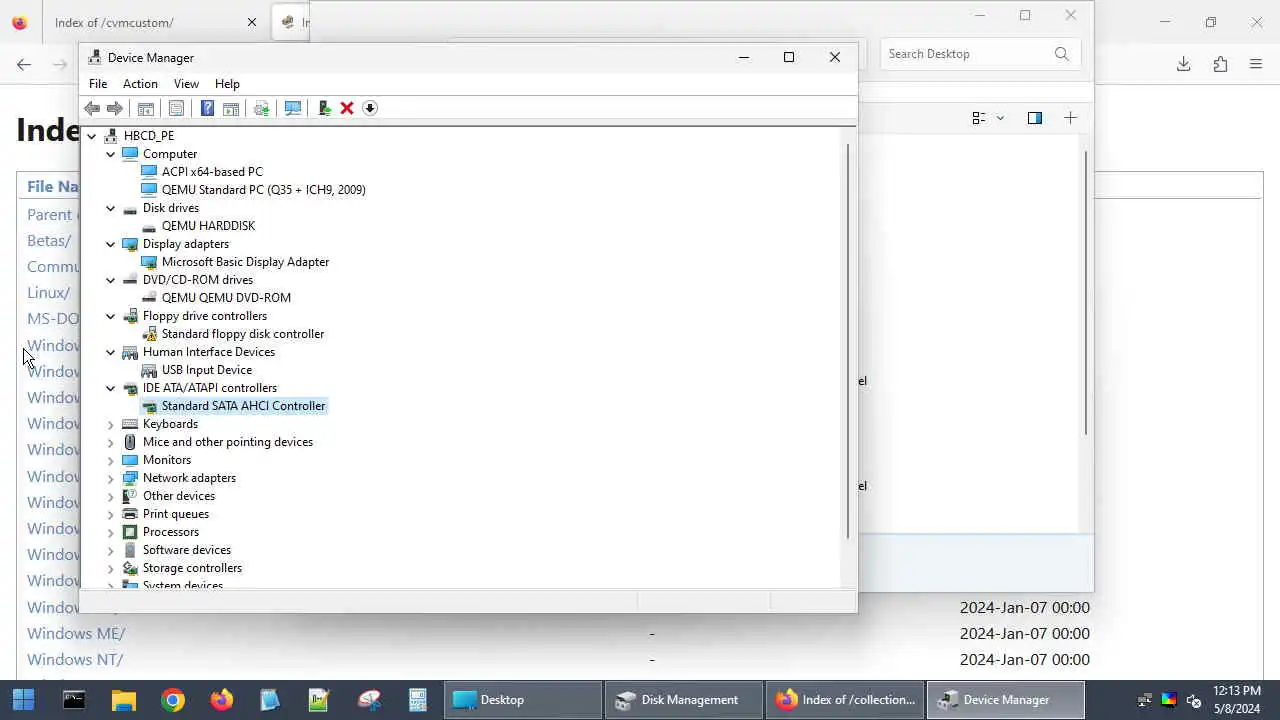The height and width of the screenshot is (720, 1280).
Task: Collapse the HBCD_PE root node
Action: [92, 136]
